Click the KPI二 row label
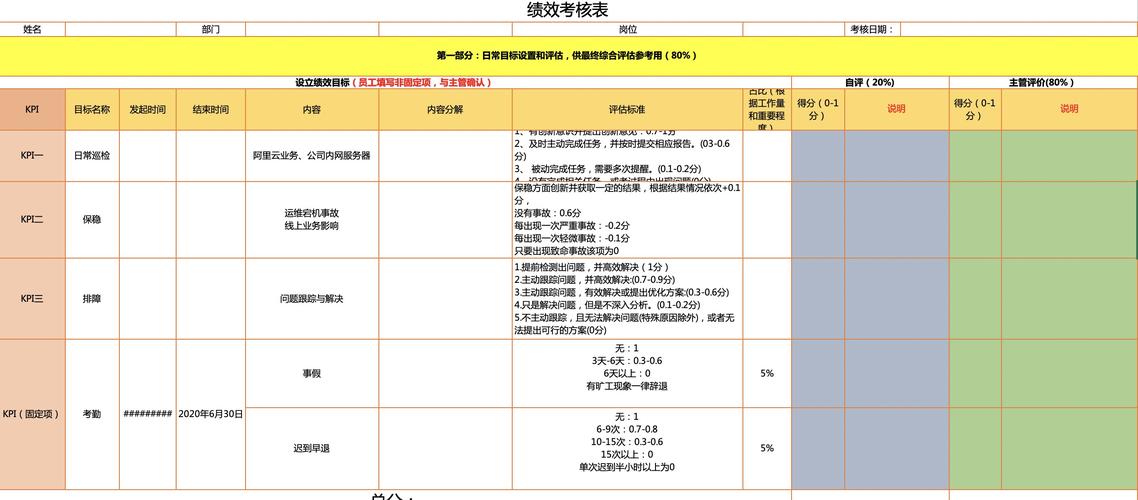Viewport: 1138px width, 500px height. tap(33, 220)
